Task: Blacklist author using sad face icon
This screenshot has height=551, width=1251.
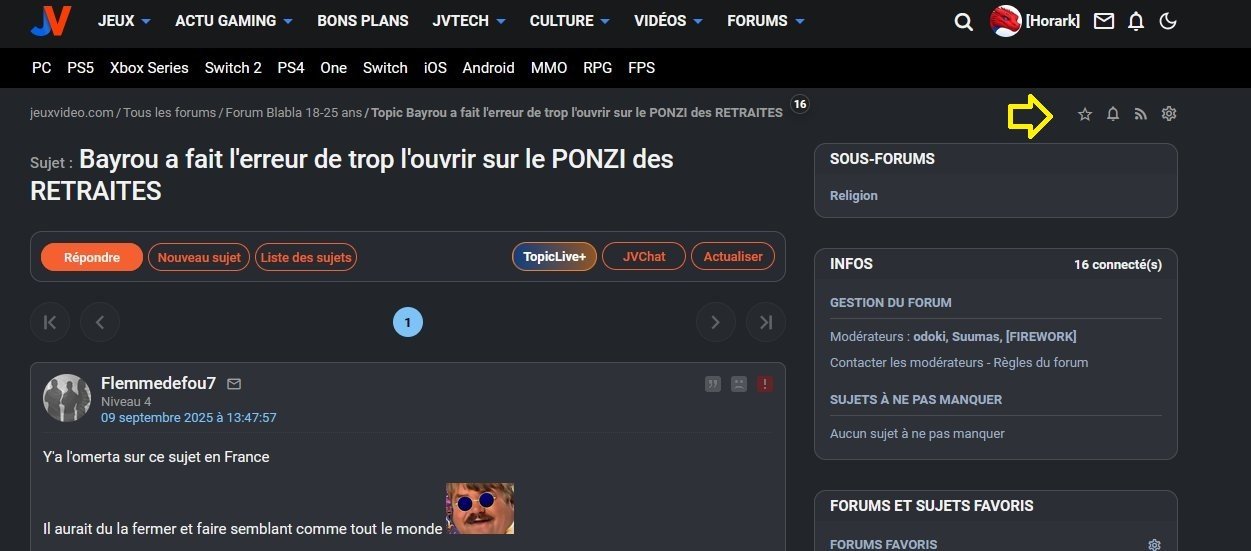Action: click(739, 384)
